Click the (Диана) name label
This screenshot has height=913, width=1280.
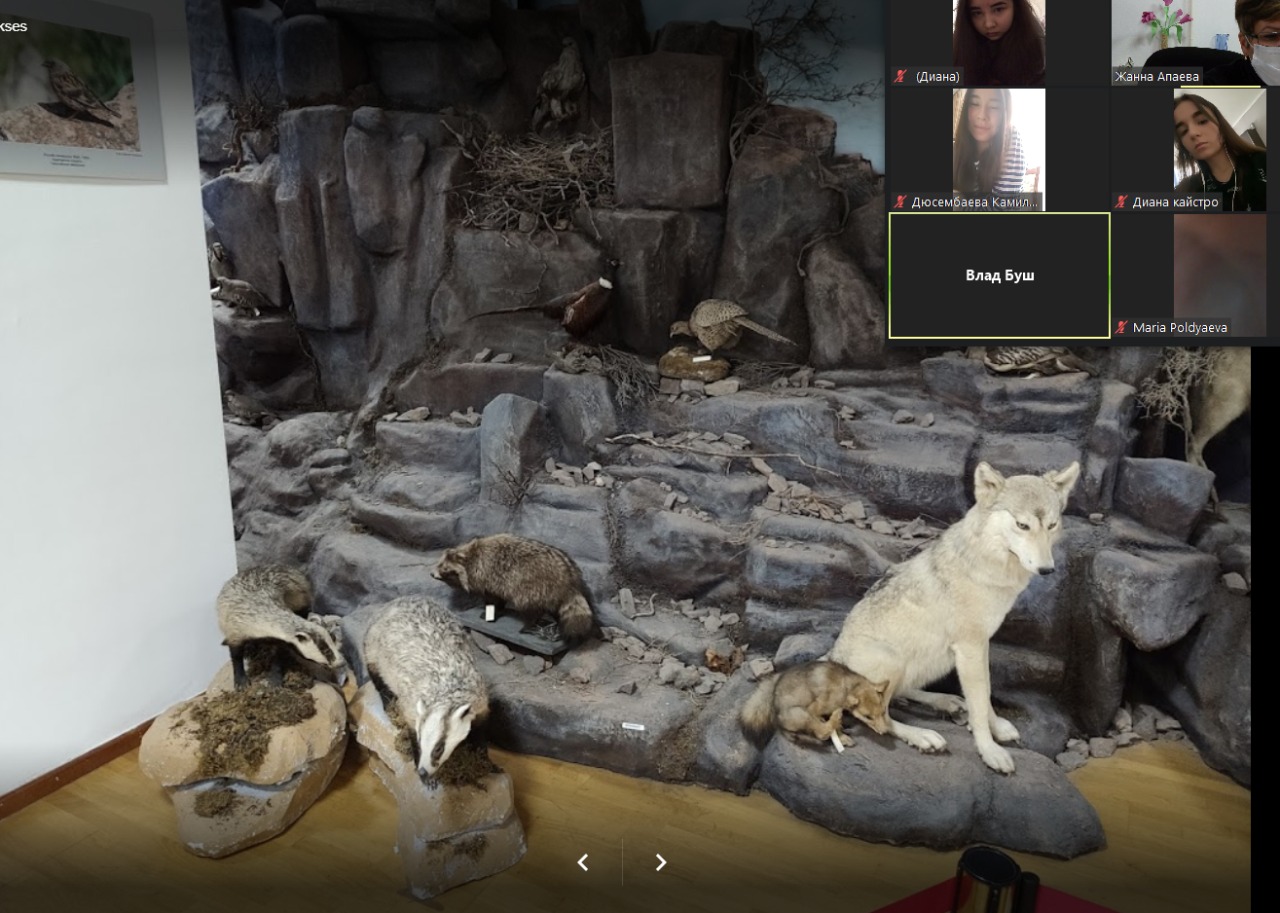(938, 76)
